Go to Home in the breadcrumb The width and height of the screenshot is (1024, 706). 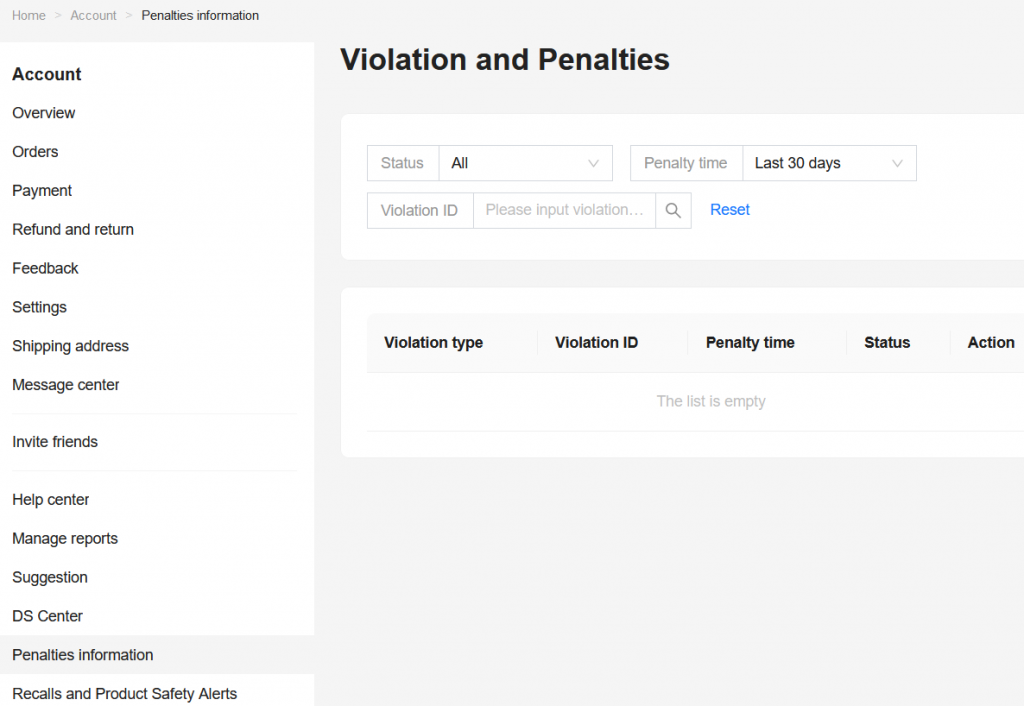coord(29,16)
